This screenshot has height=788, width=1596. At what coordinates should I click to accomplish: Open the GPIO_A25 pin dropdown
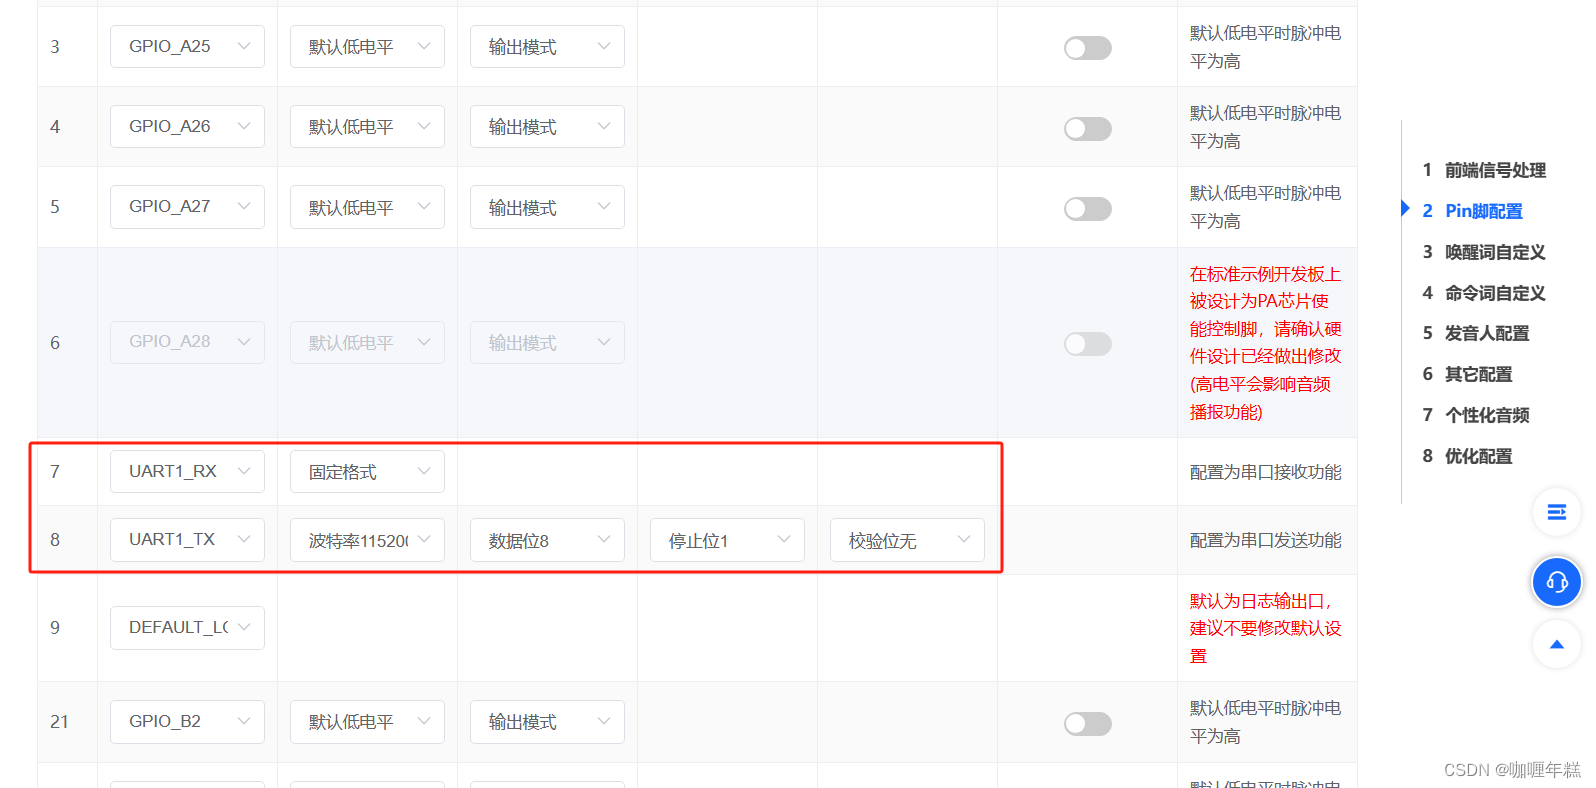tap(187, 47)
